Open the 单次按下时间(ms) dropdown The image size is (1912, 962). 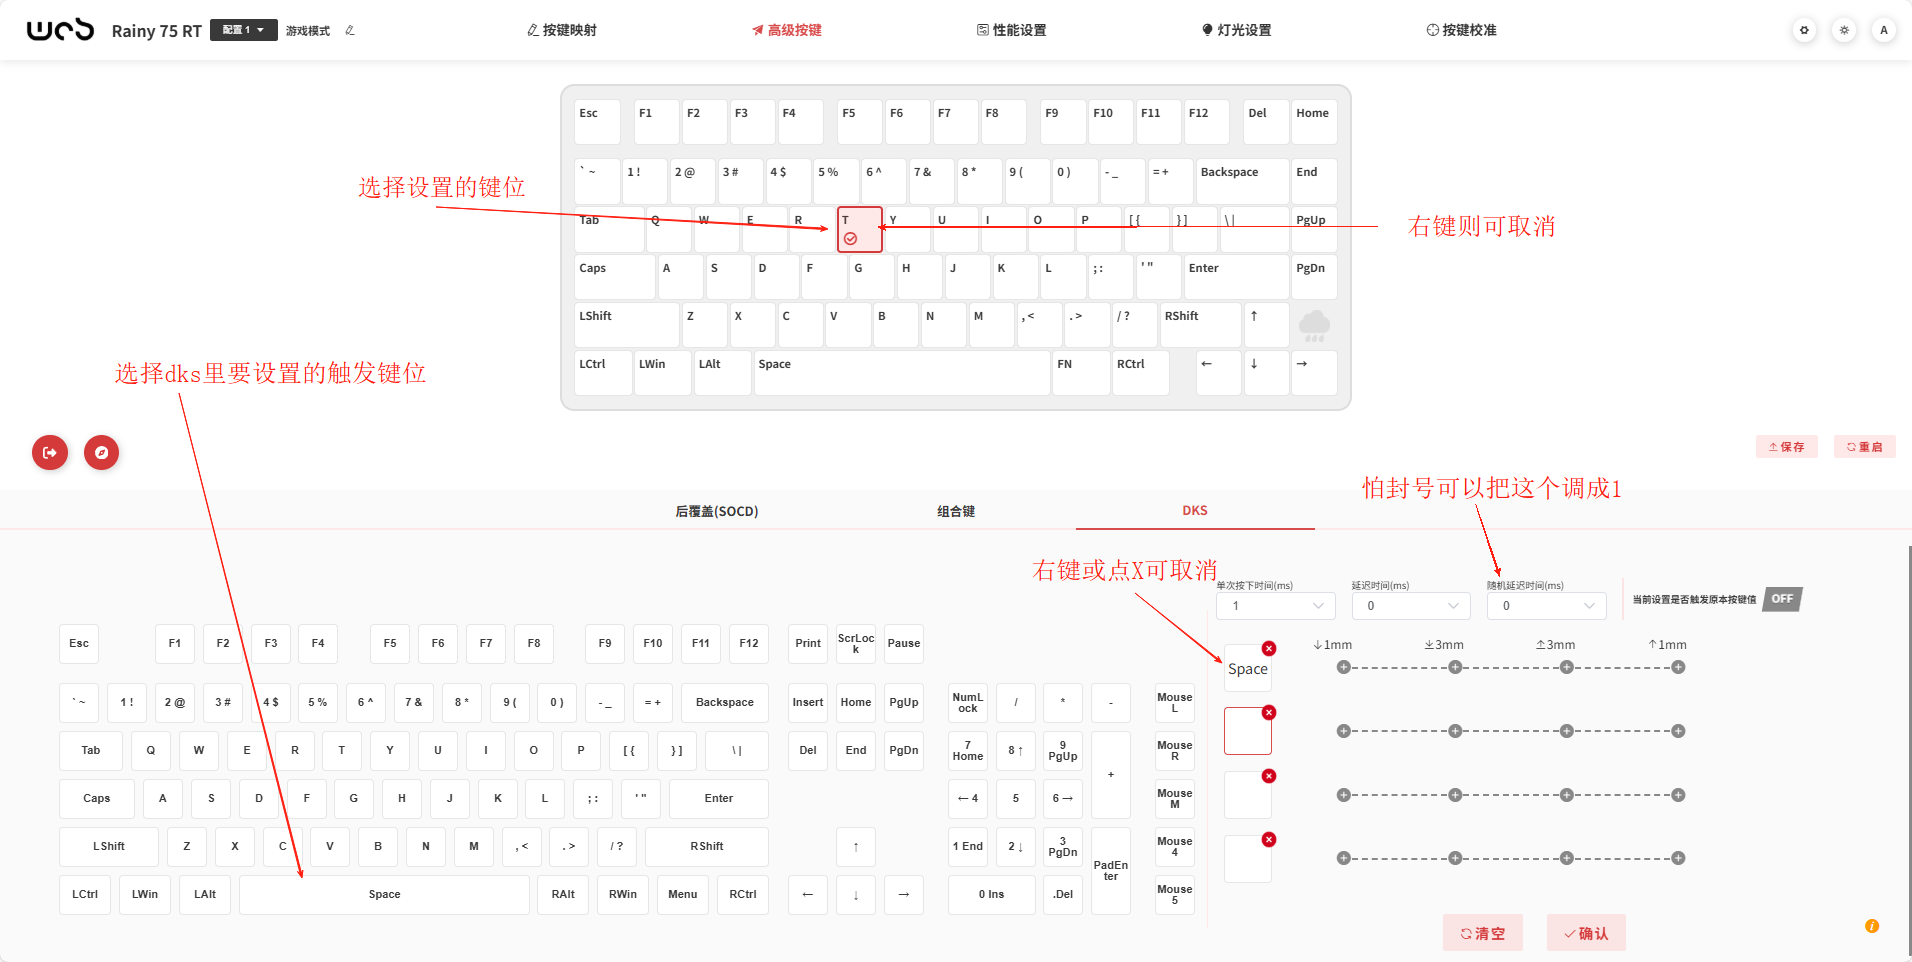tap(1276, 606)
